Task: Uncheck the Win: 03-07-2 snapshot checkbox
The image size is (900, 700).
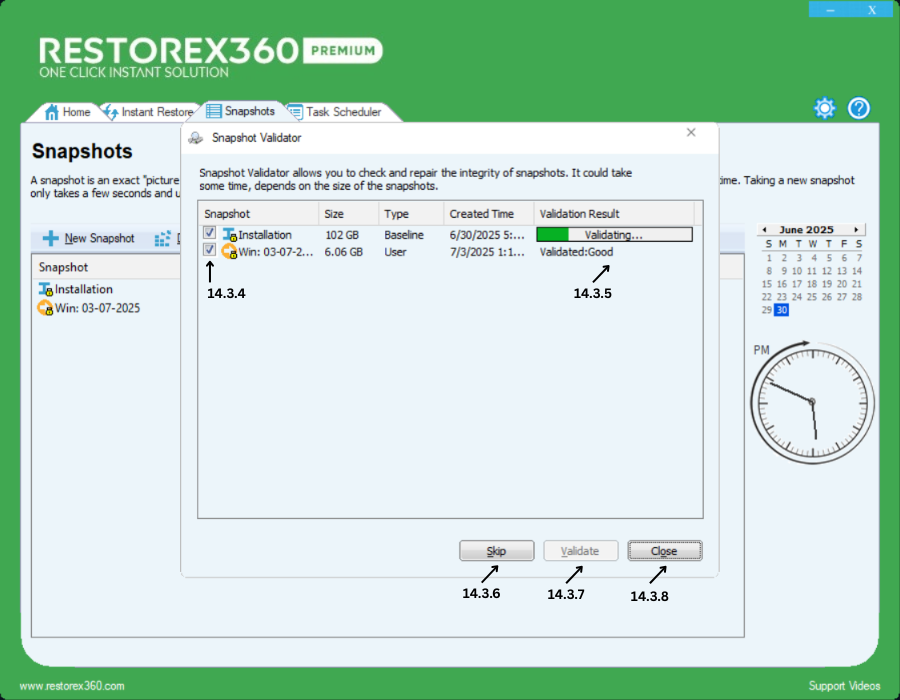Action: tap(209, 251)
